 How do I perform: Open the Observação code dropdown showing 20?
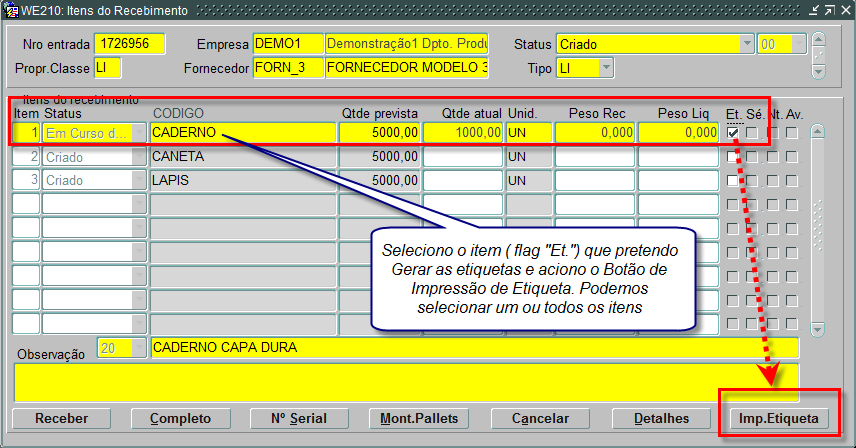[139, 348]
